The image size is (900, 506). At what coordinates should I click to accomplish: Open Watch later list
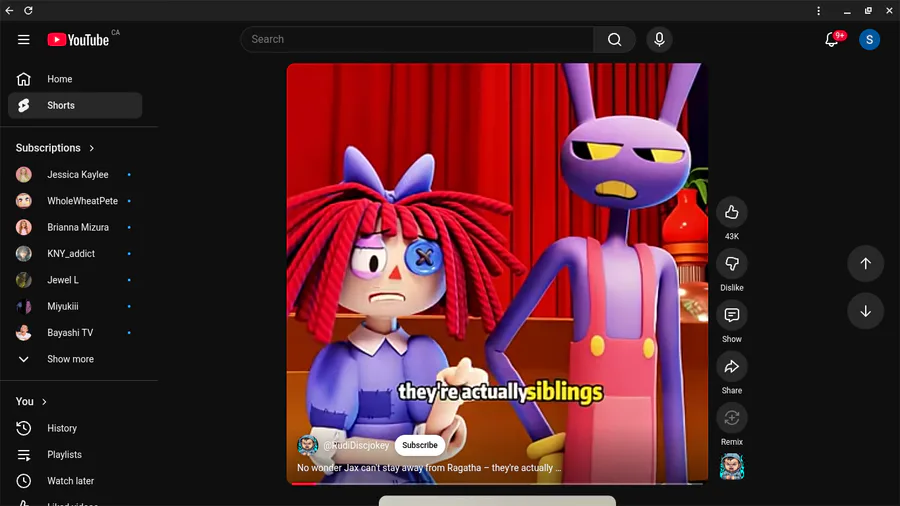pos(75,481)
